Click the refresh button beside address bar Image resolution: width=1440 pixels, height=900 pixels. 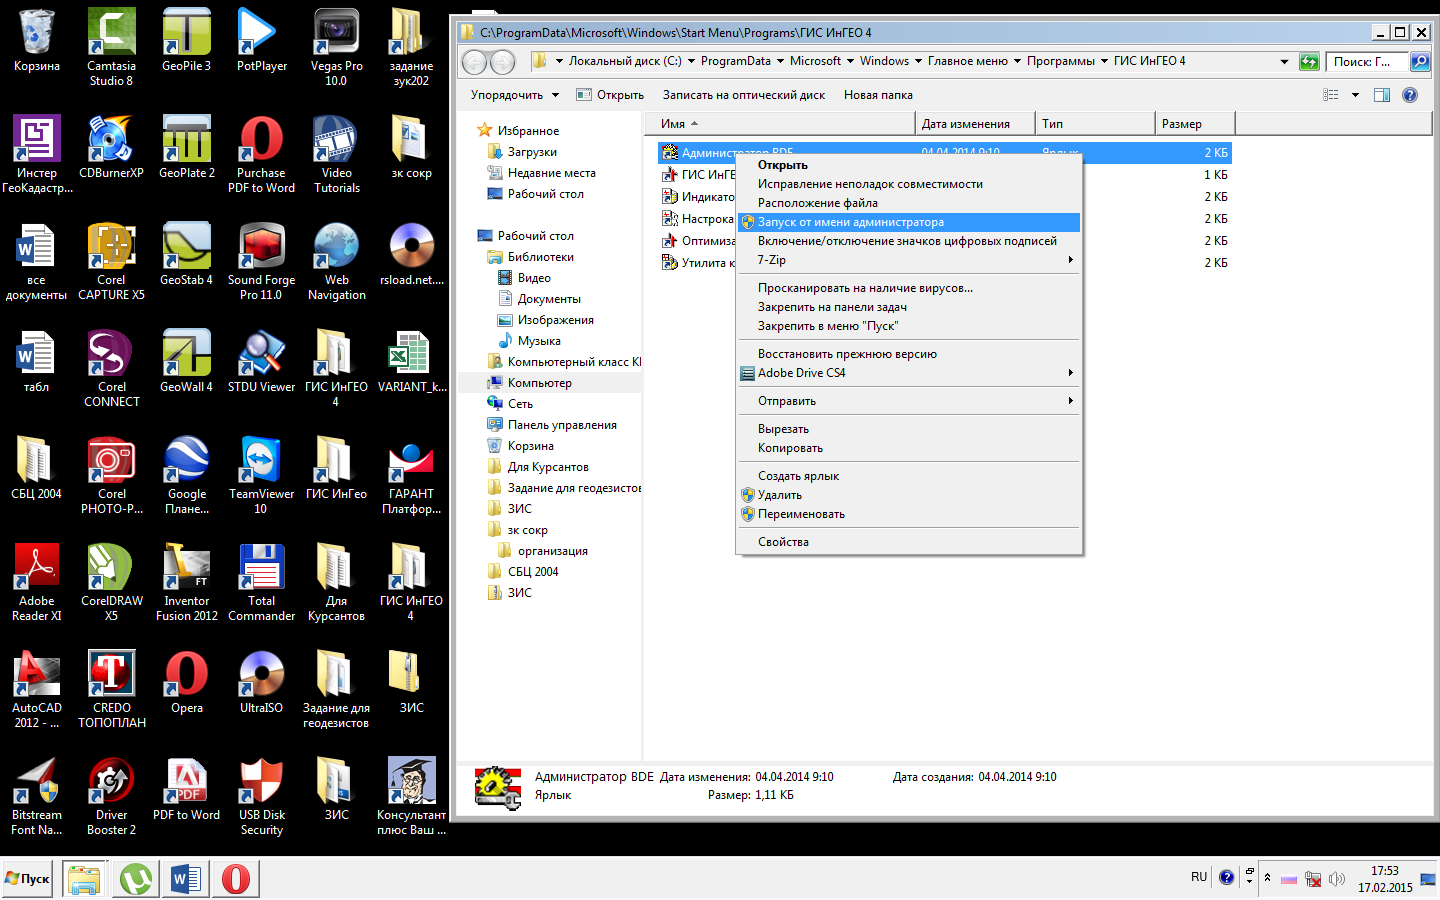click(x=1309, y=62)
